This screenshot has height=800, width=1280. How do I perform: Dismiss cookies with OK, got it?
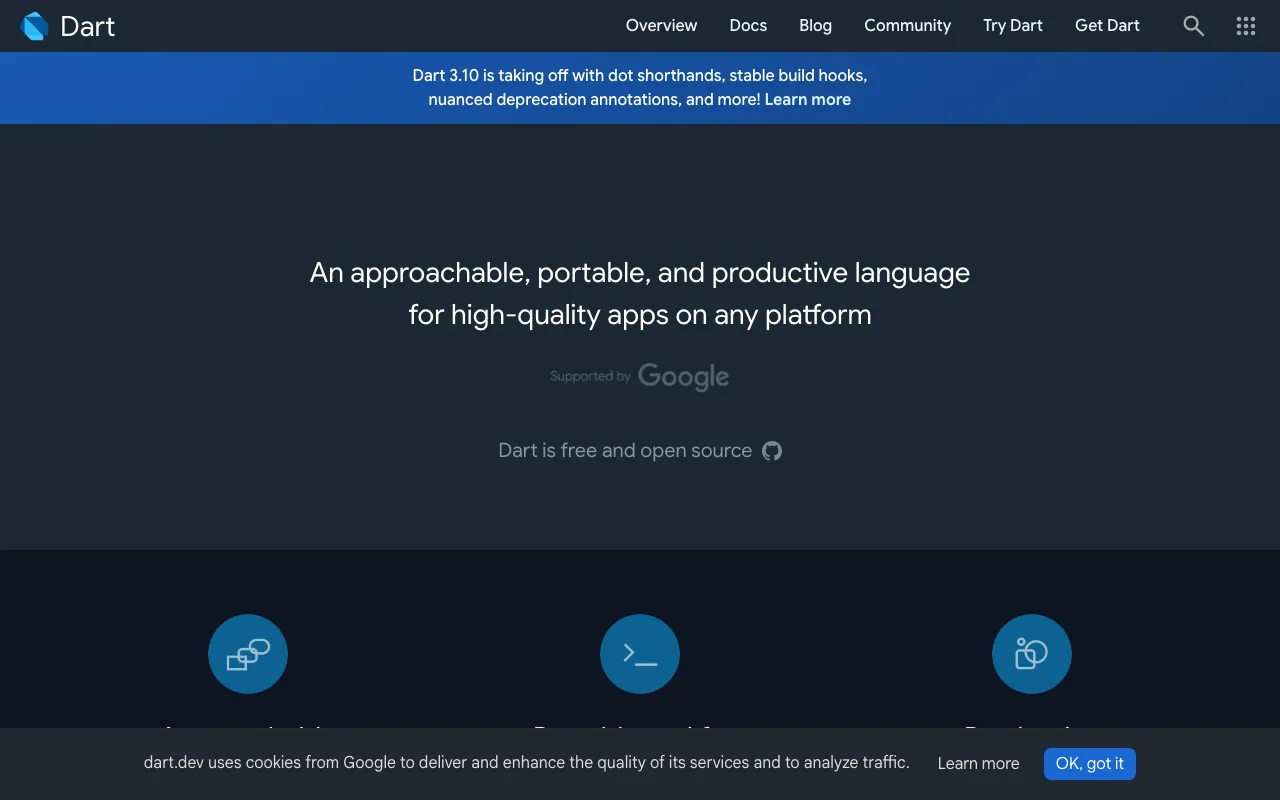click(1089, 763)
